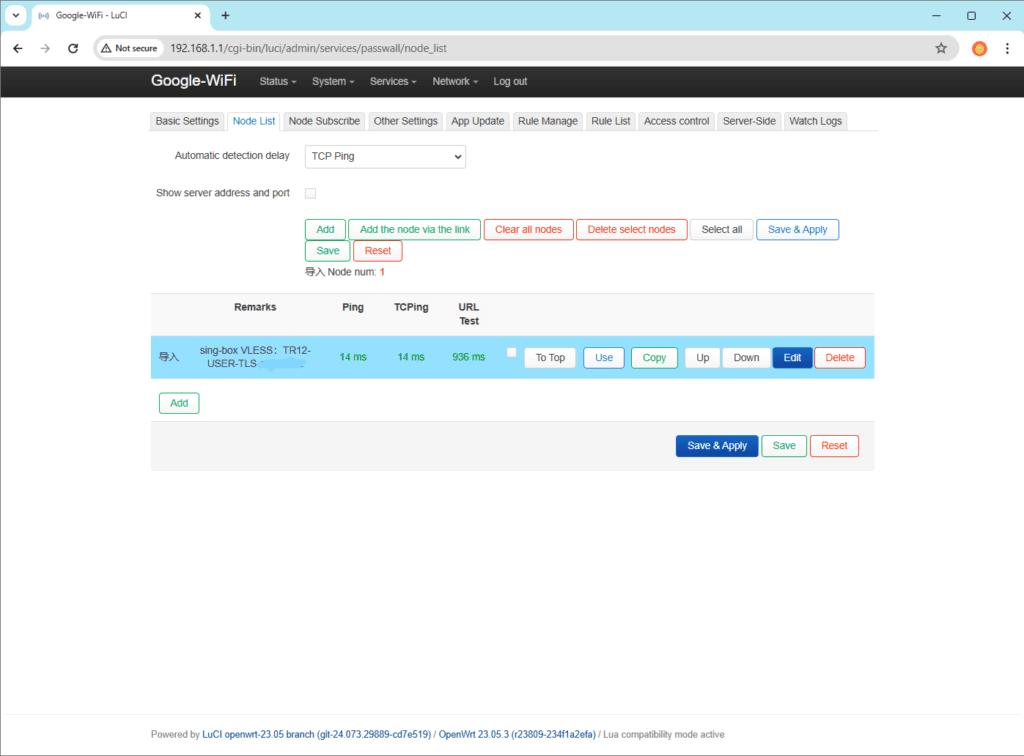Toggle Show server address and port checkbox
This screenshot has width=1024, height=756.
tap(311, 193)
